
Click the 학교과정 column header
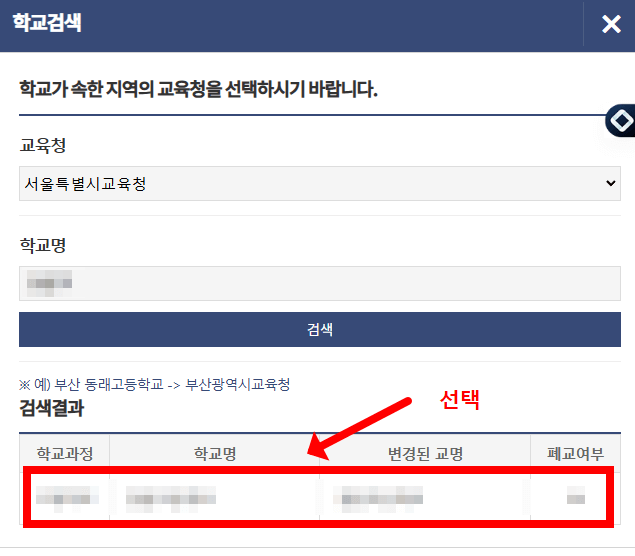65,454
